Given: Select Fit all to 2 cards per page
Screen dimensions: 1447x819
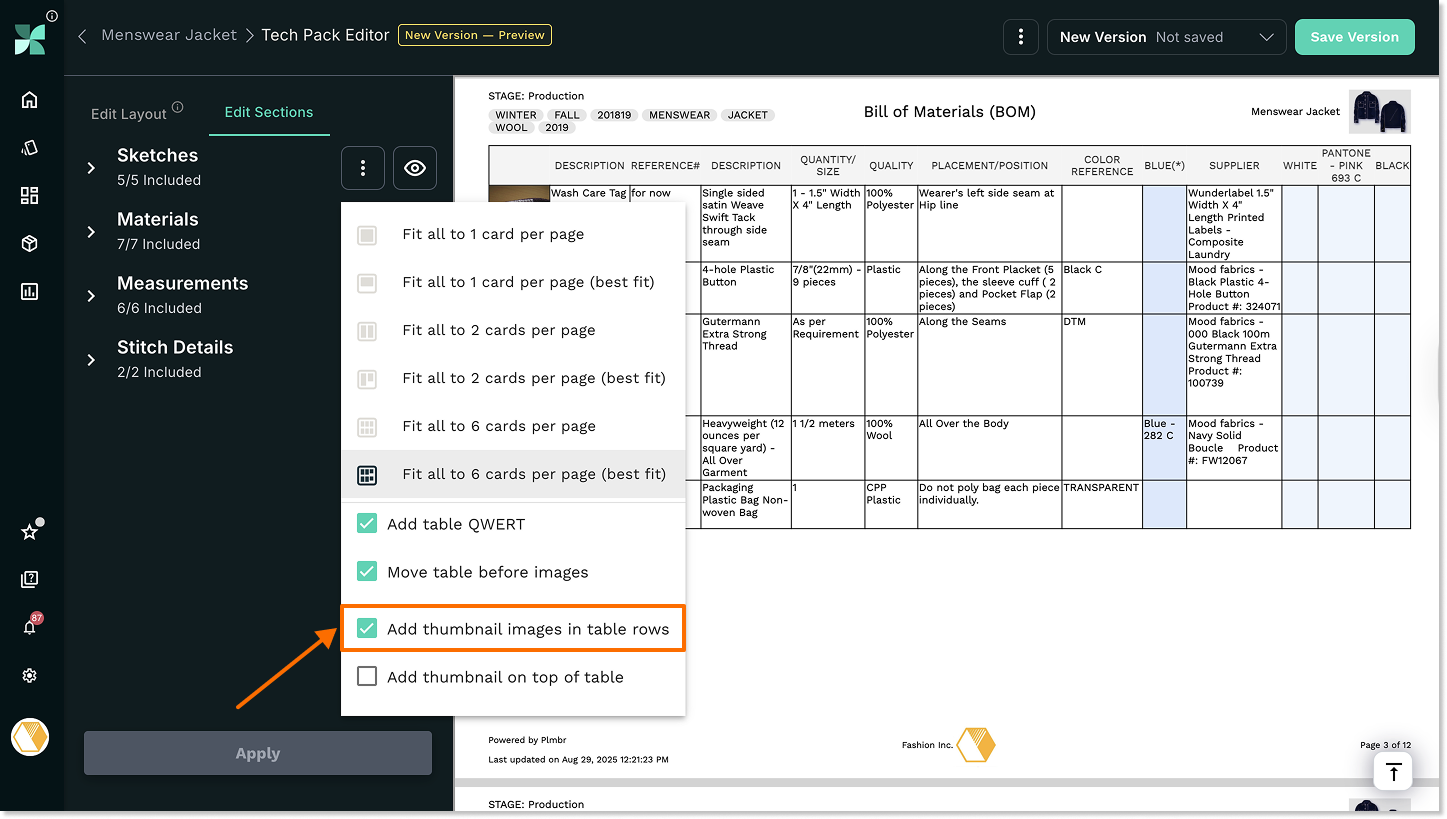Looking at the screenshot, I should pos(498,330).
